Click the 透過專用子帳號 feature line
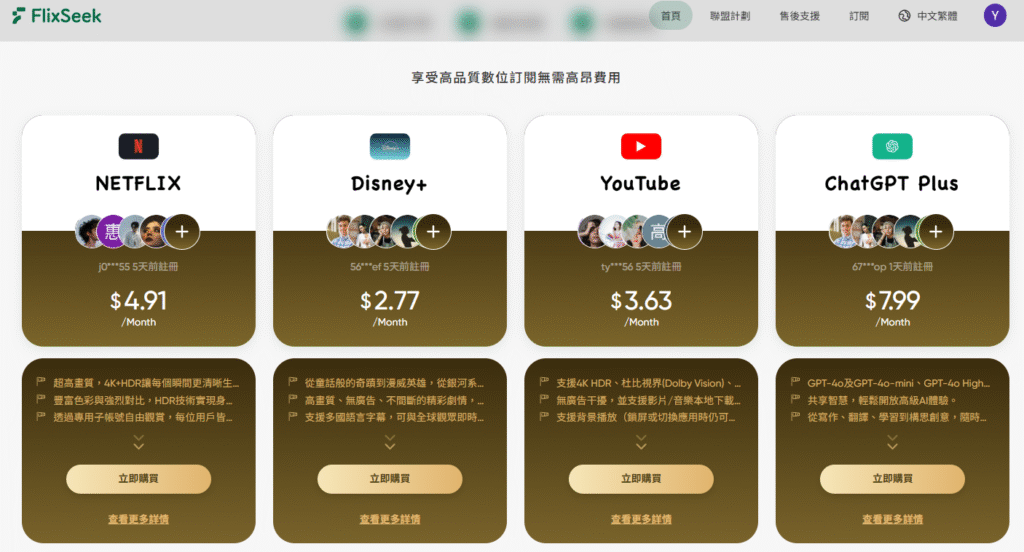 (143, 417)
